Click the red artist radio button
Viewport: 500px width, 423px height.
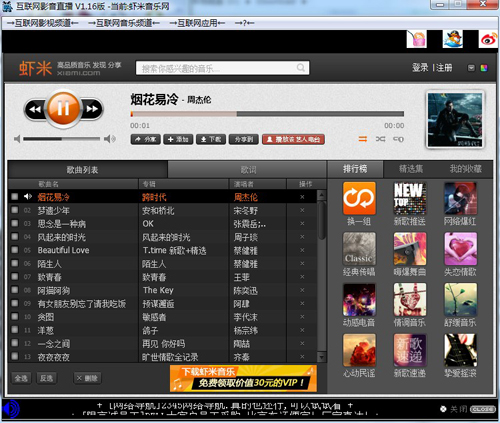coord(294,139)
